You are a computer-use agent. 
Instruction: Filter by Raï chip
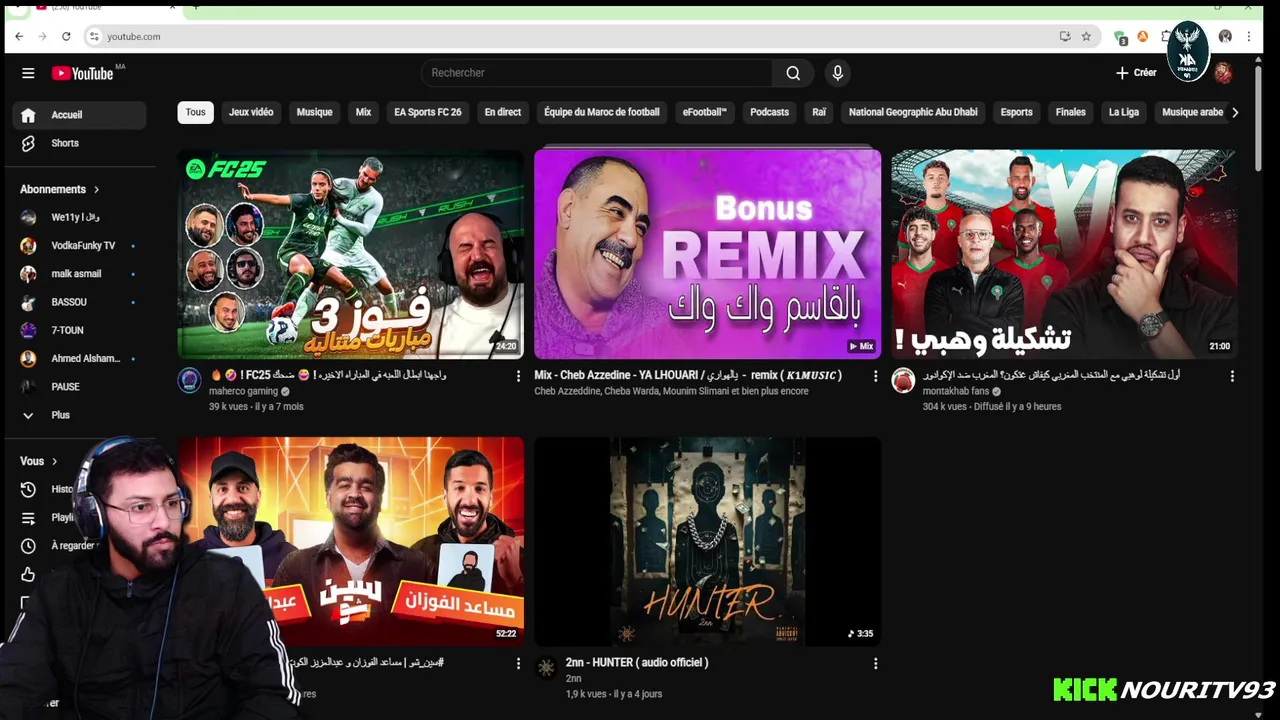(x=819, y=112)
